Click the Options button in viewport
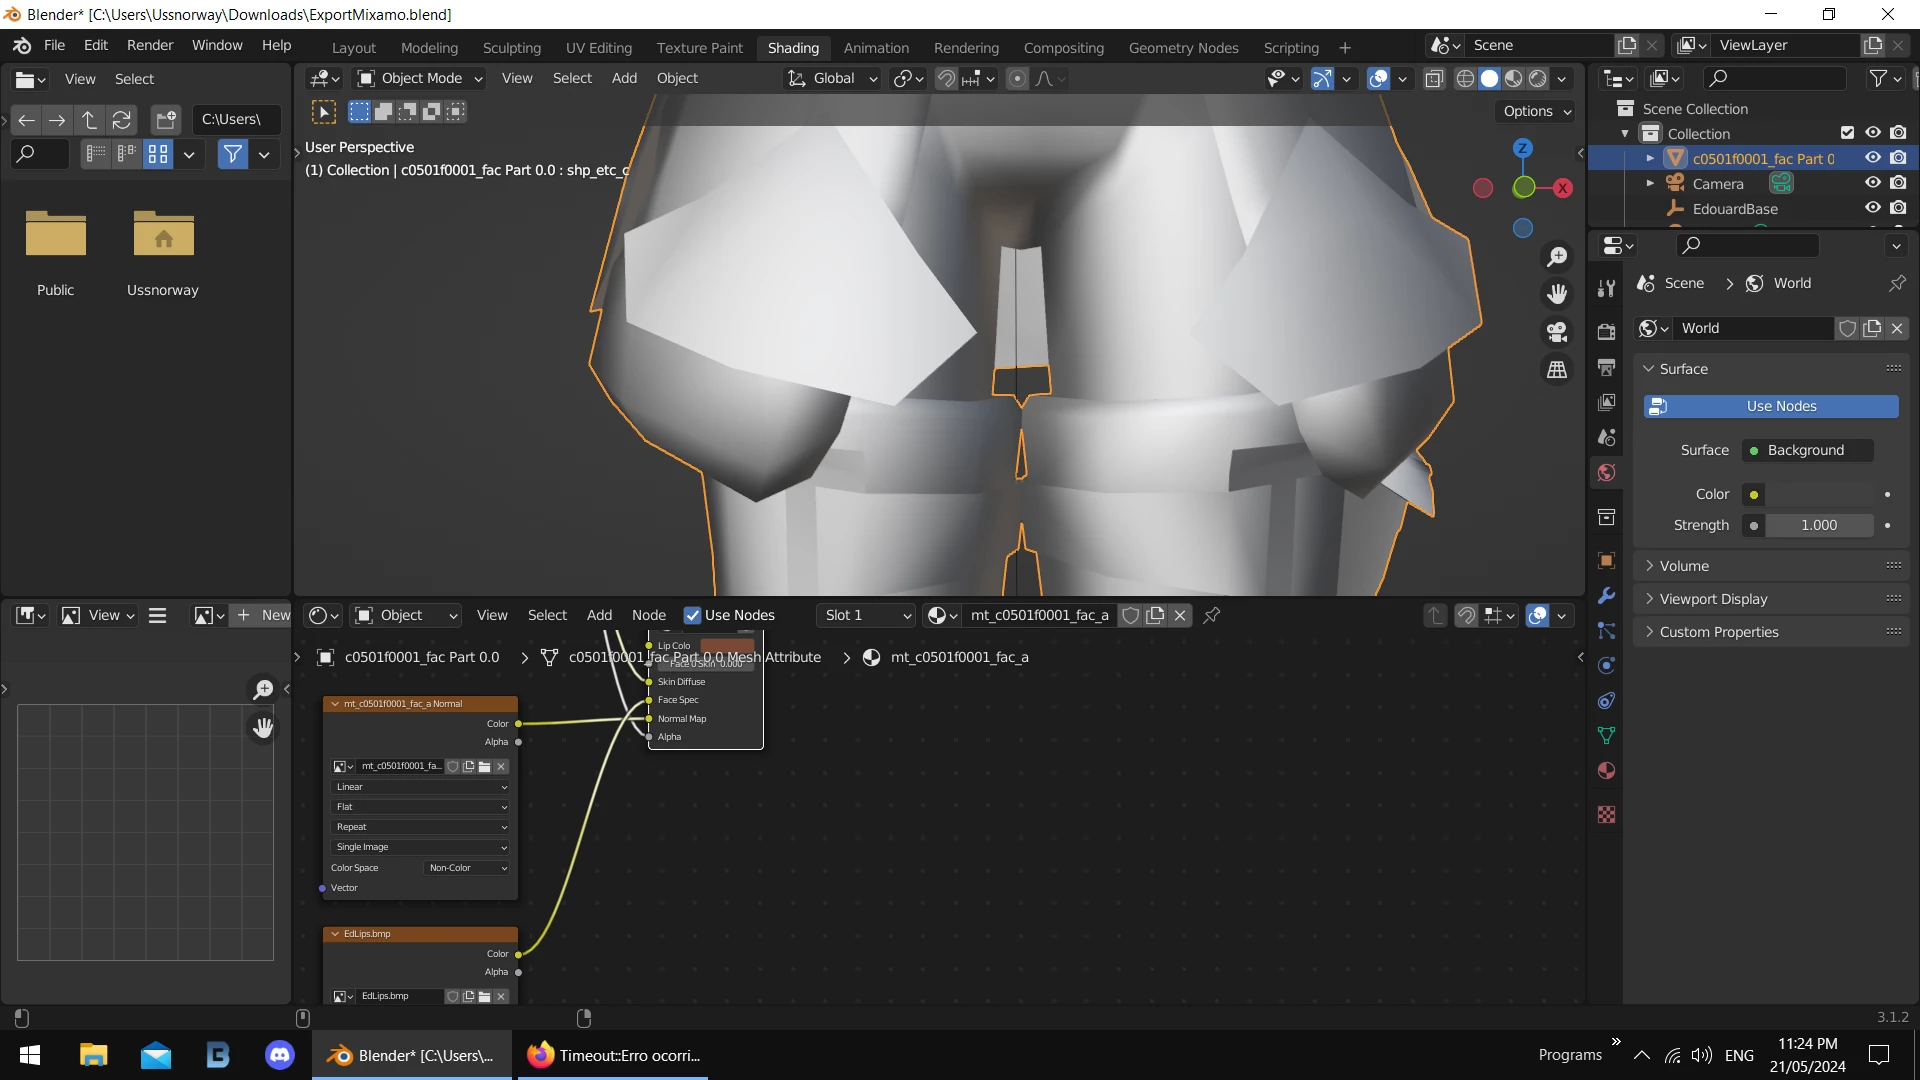This screenshot has width=1920, height=1080. click(1537, 111)
